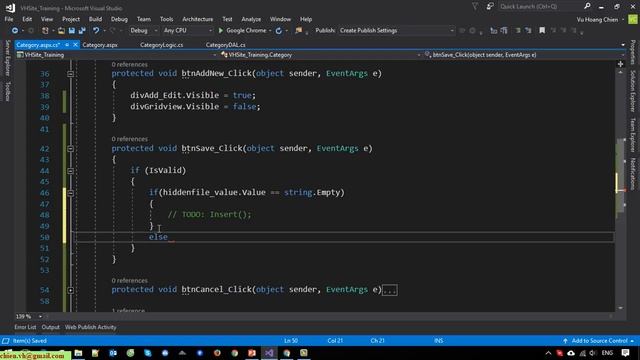The height and width of the screenshot is (360, 640).
Task: Click the New Project icon in toolbar
Action: [45, 31]
